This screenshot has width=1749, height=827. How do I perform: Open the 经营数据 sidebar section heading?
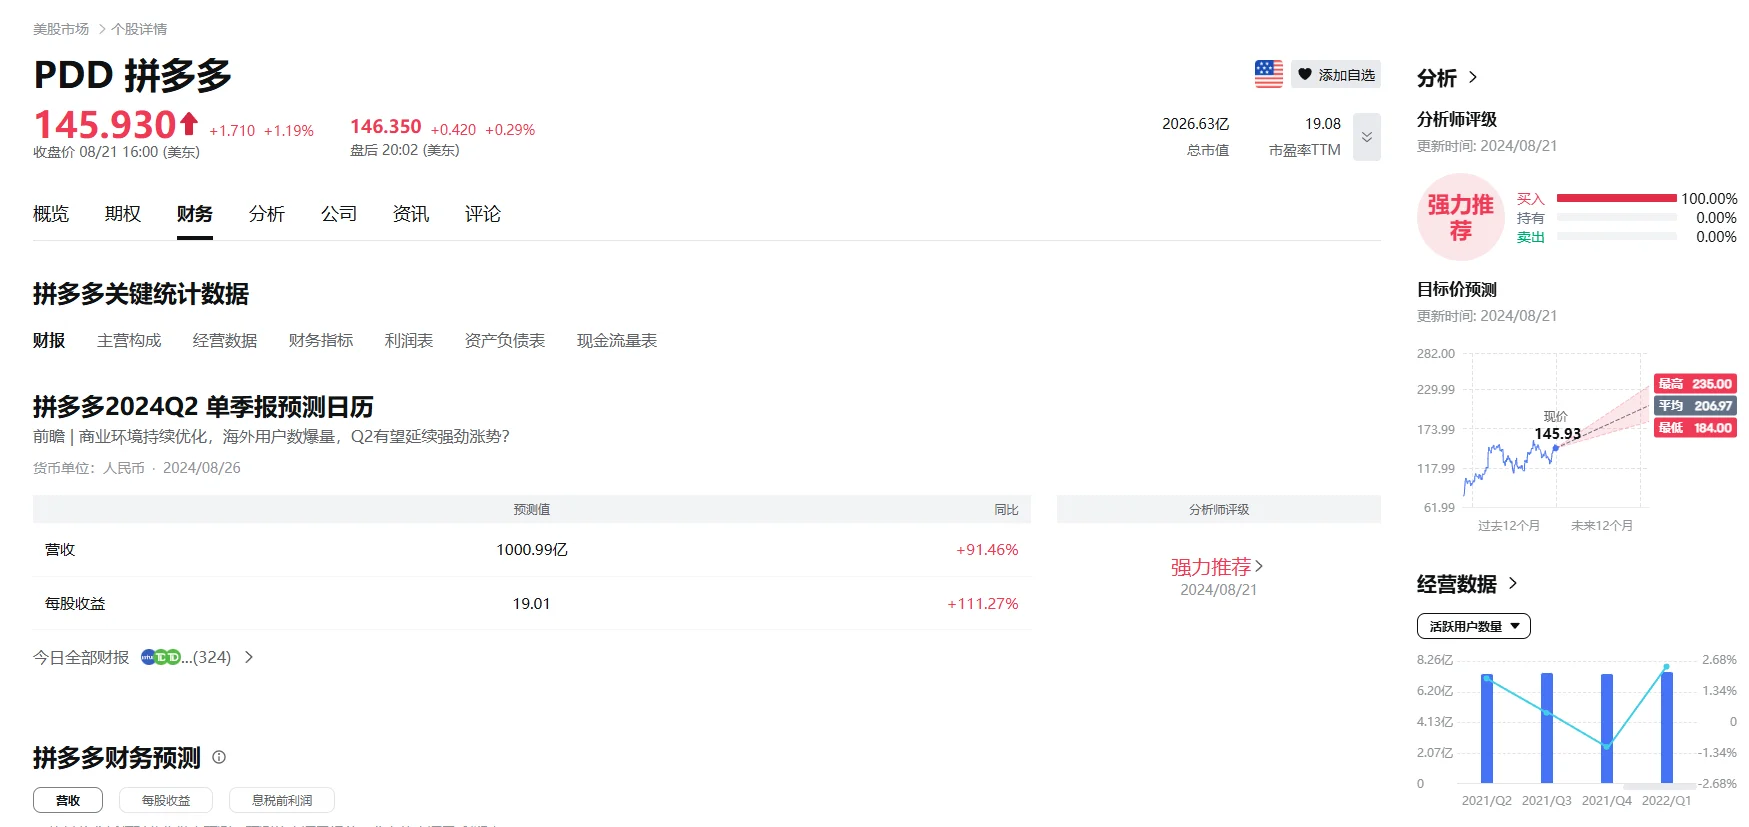[x=1457, y=584]
